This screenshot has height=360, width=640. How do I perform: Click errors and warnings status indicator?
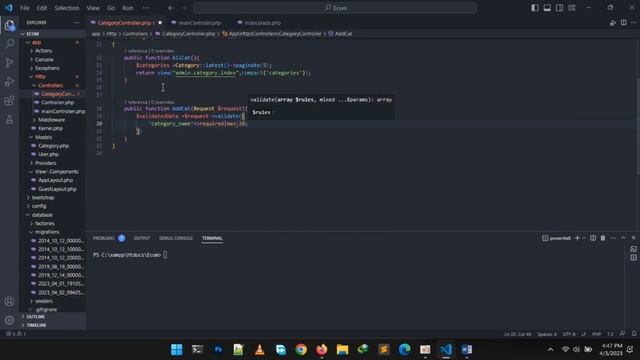(x=16, y=334)
